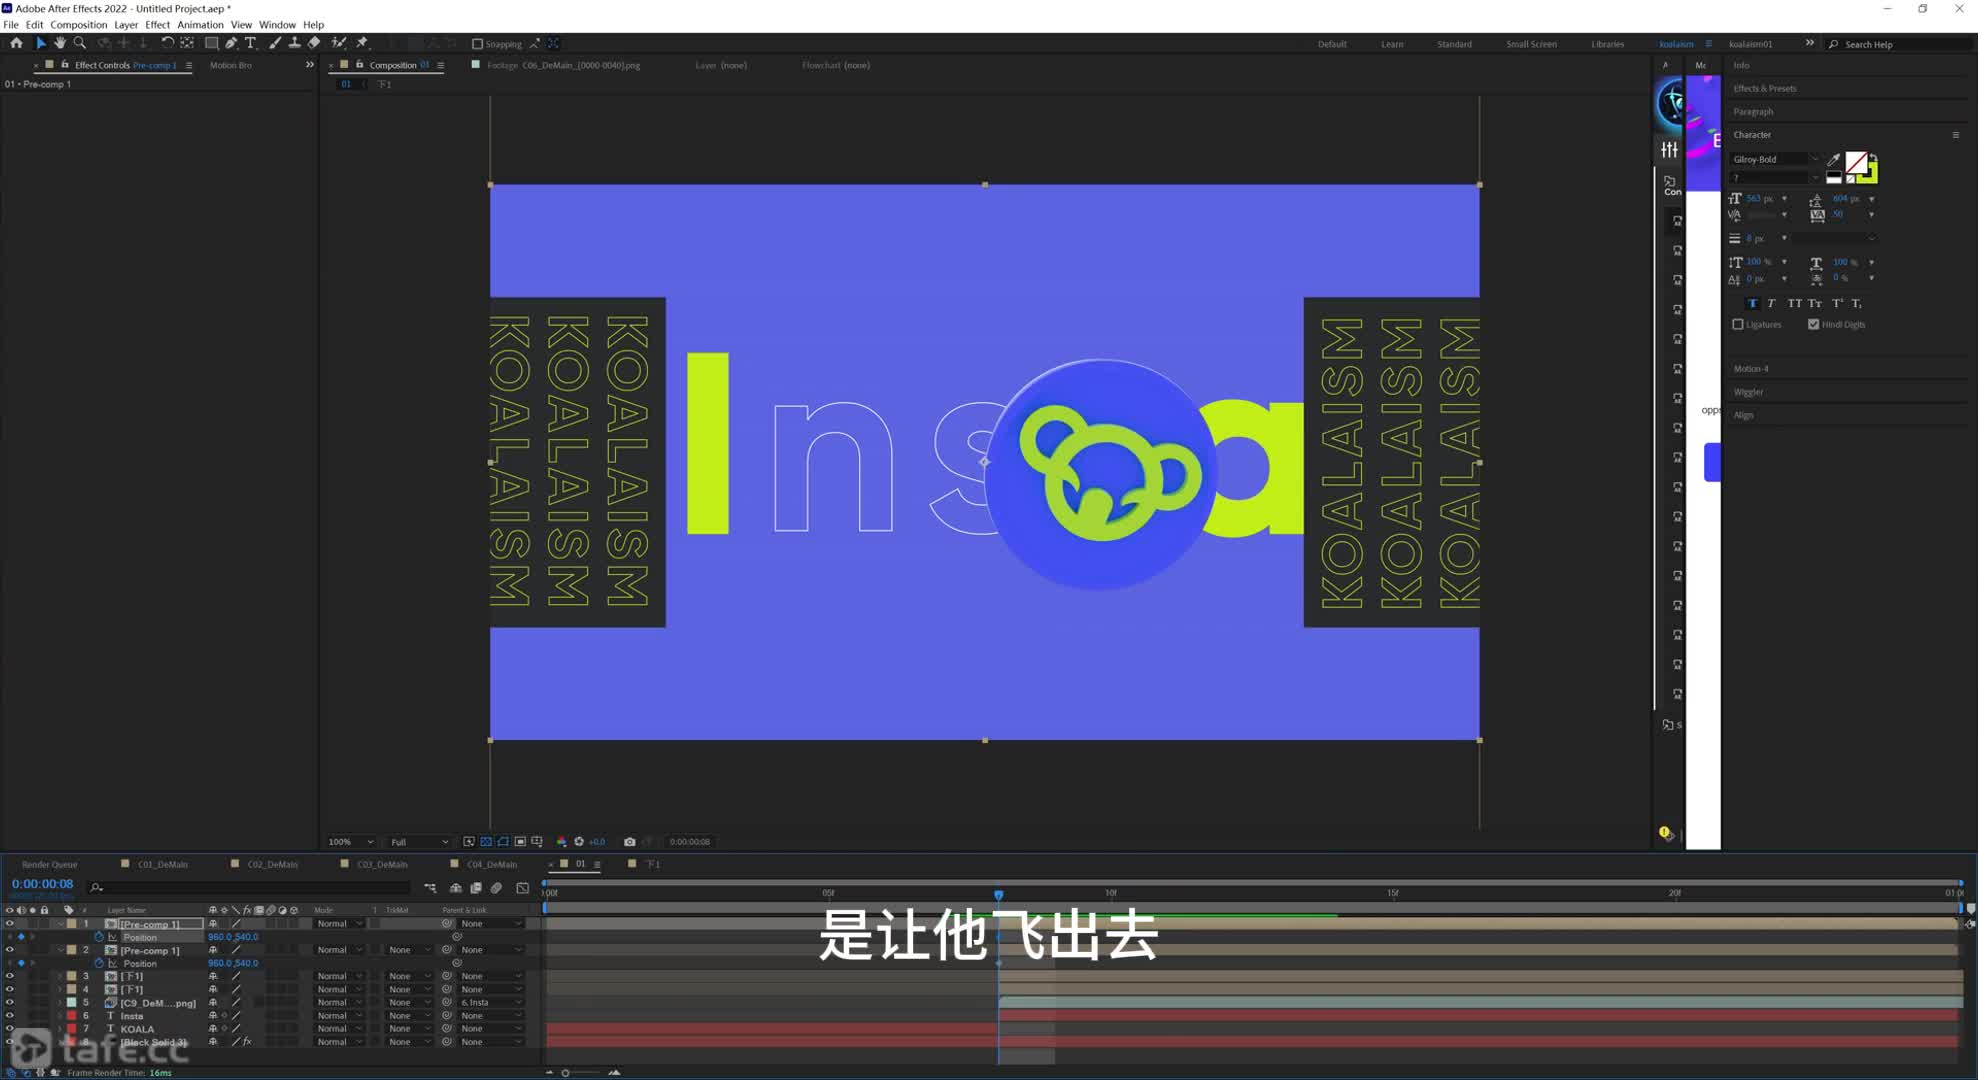The width and height of the screenshot is (1978, 1080).
Task: Open the resolution Full dropdown
Action: point(419,841)
